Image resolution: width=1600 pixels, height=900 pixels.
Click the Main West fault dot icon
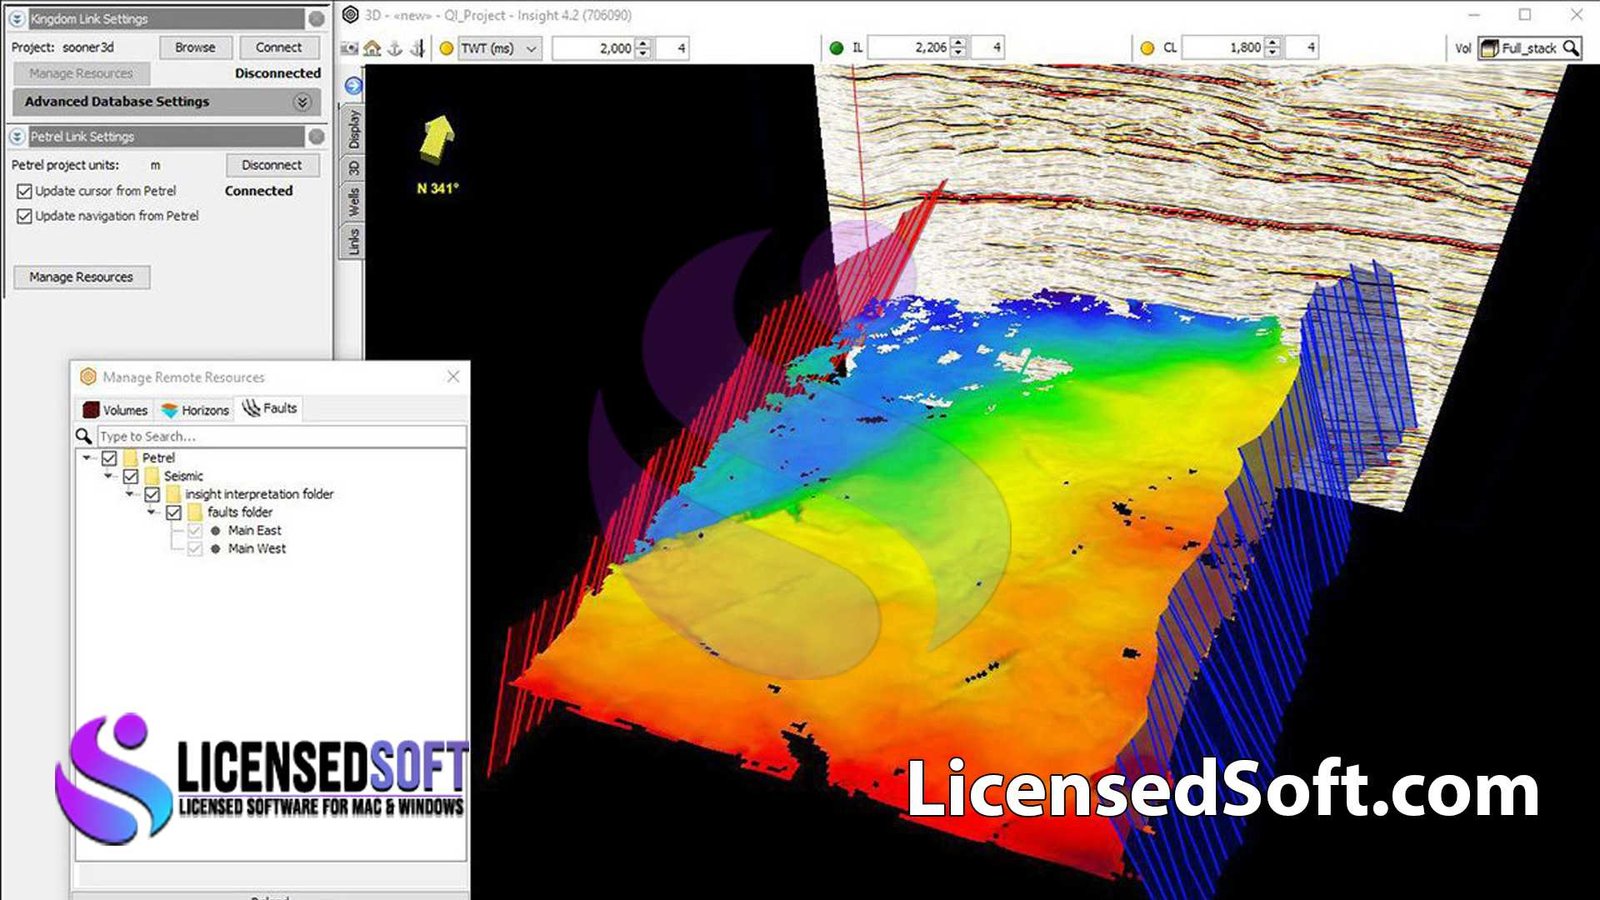(x=215, y=549)
